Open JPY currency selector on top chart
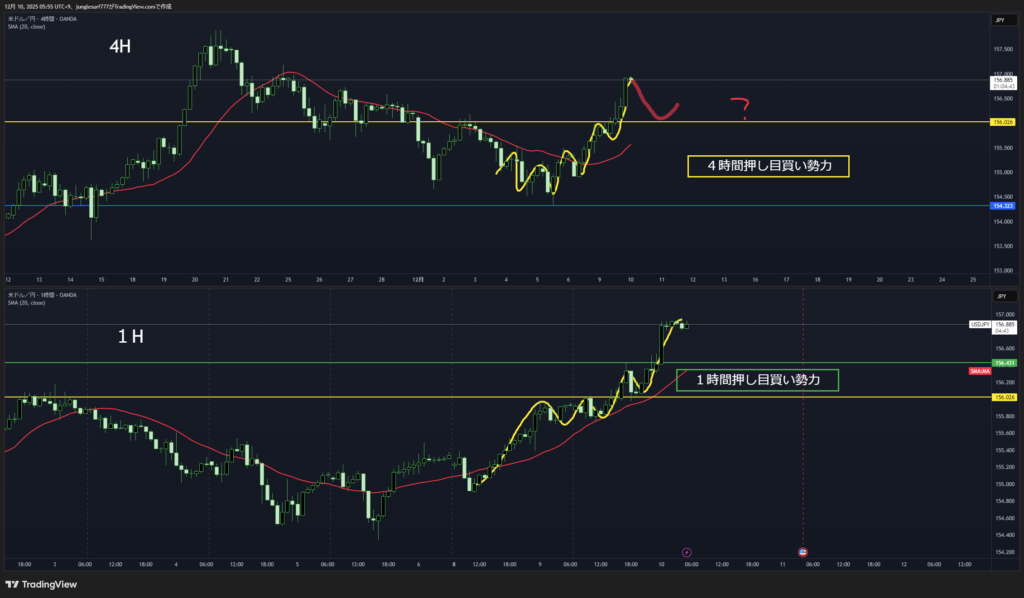 point(1001,18)
